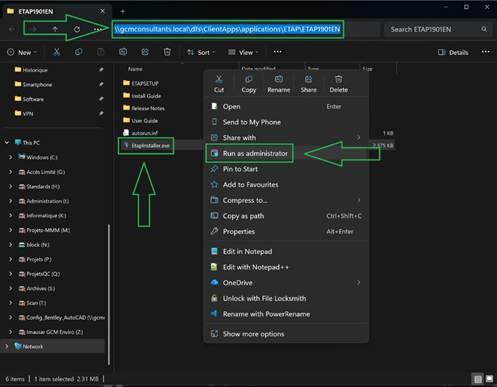
Task: Open the View dropdown
Action: pyautogui.click(x=243, y=52)
